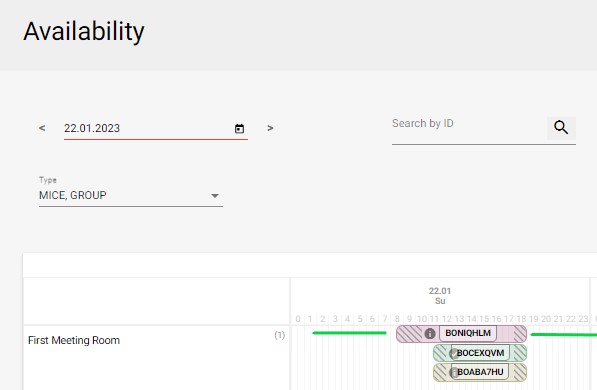This screenshot has width=597, height=390.
Task: Click the (1) count beside First Meeting Room
Action: click(x=279, y=335)
